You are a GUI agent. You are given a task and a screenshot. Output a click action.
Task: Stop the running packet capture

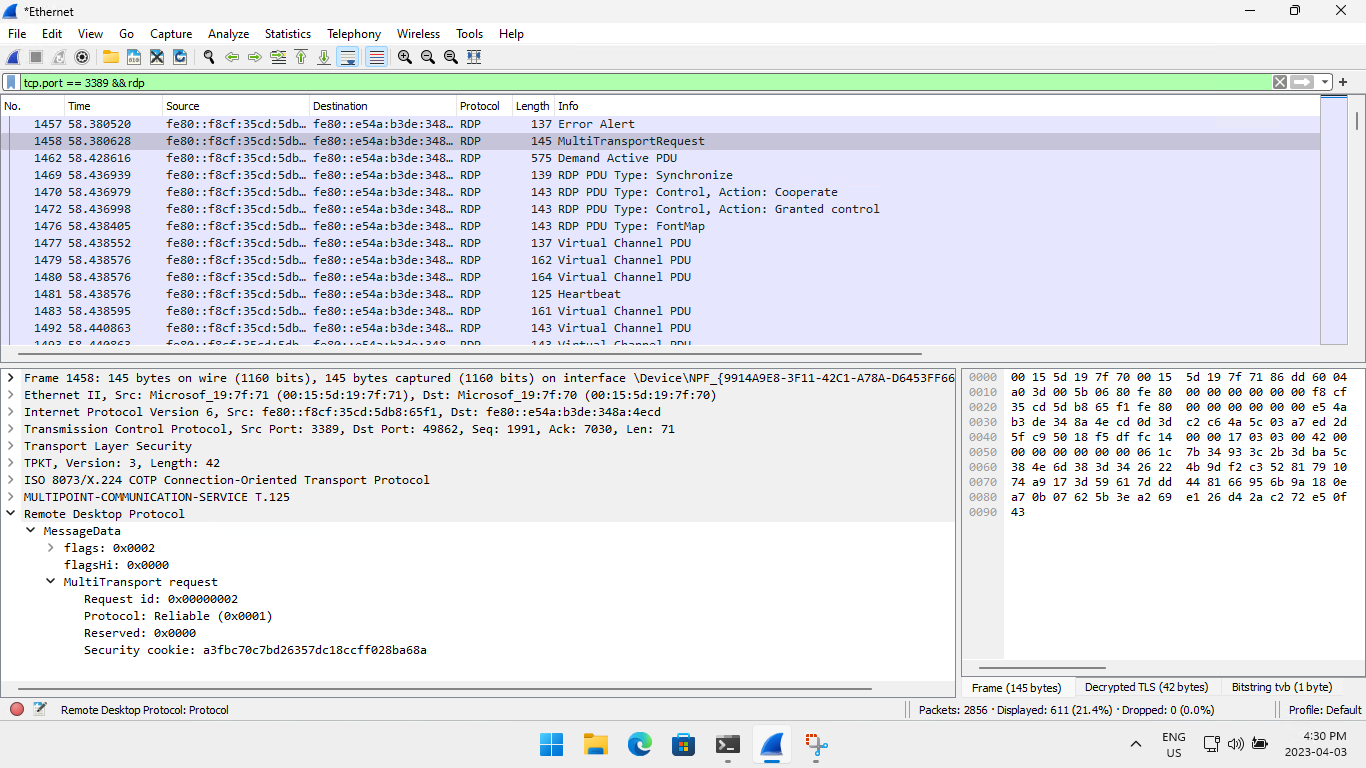pyautogui.click(x=36, y=57)
